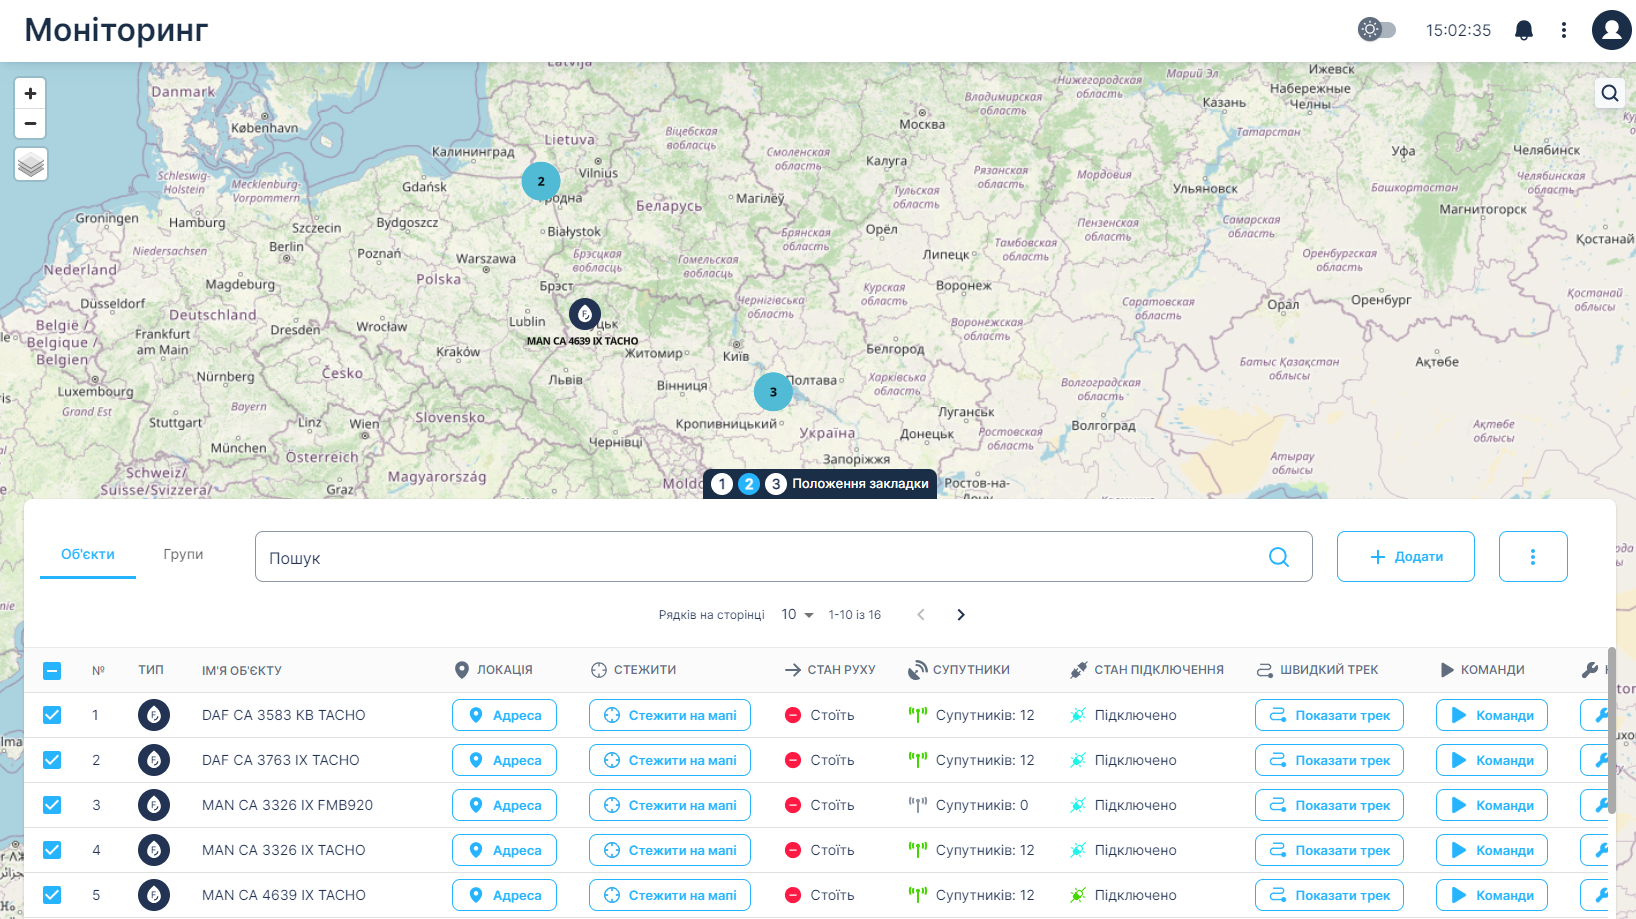Click Адреса for DAF CA 3583 KB TACHO
Image resolution: width=1636 pixels, height=919 pixels.
pyautogui.click(x=504, y=715)
